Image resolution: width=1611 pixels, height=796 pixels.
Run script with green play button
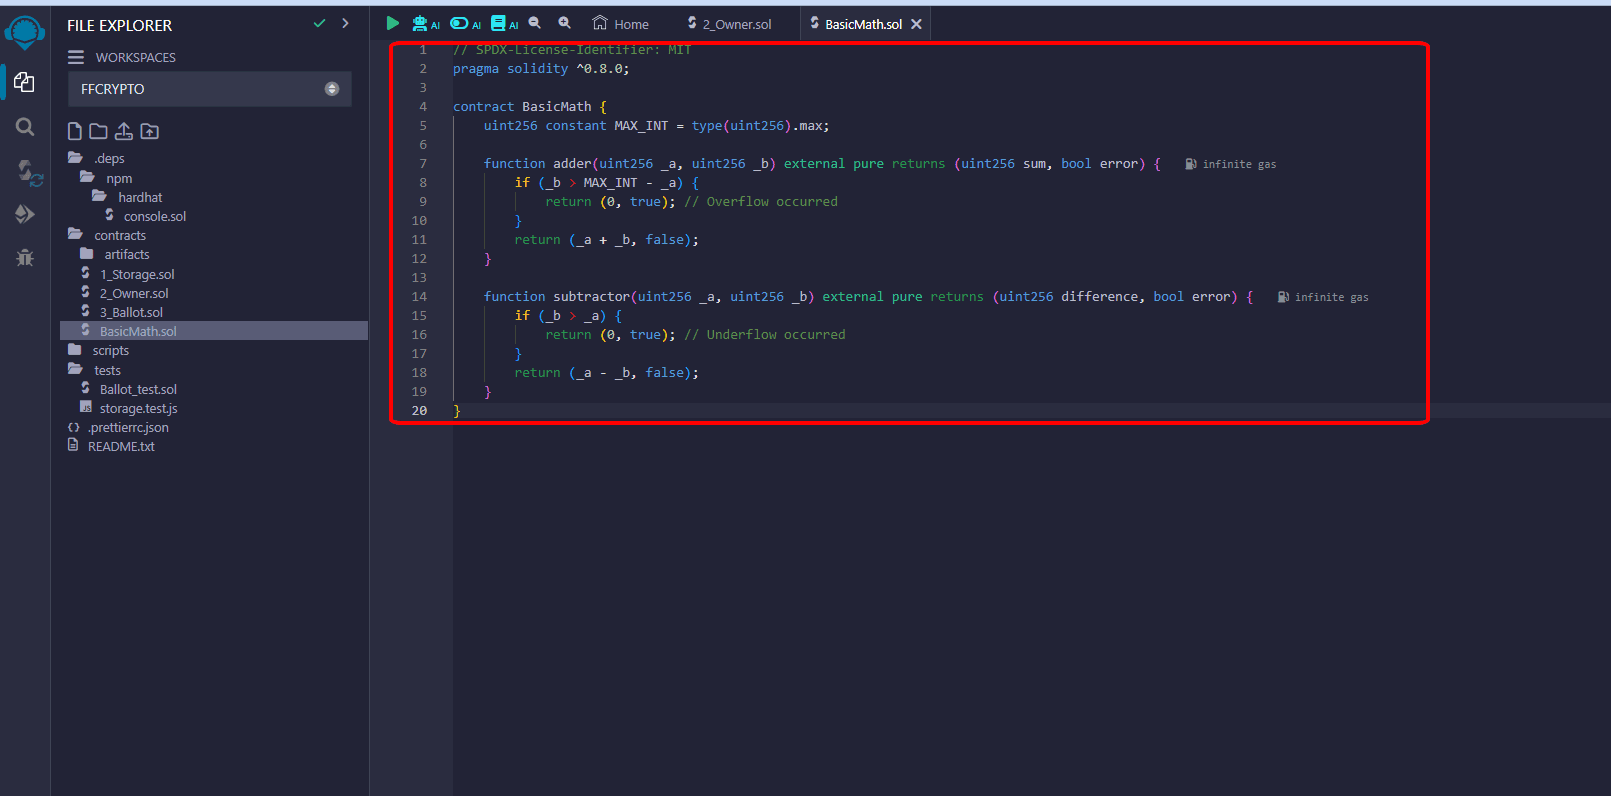click(393, 23)
